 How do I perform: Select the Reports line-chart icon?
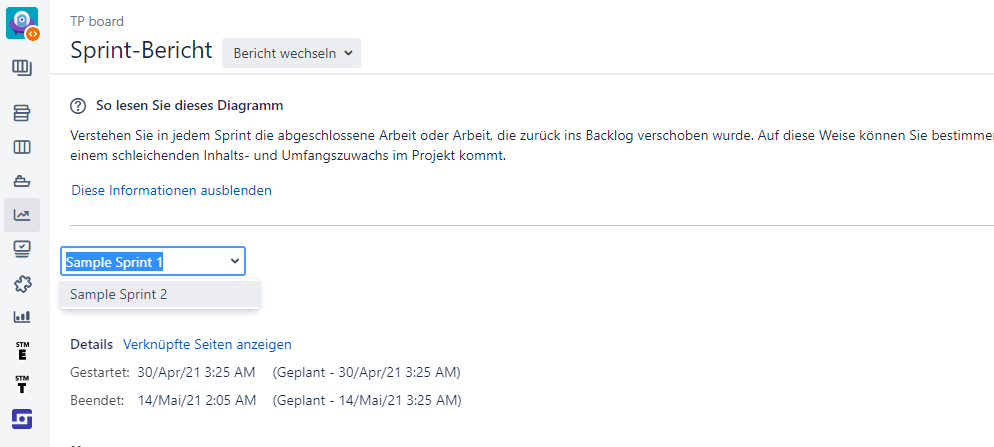22,215
